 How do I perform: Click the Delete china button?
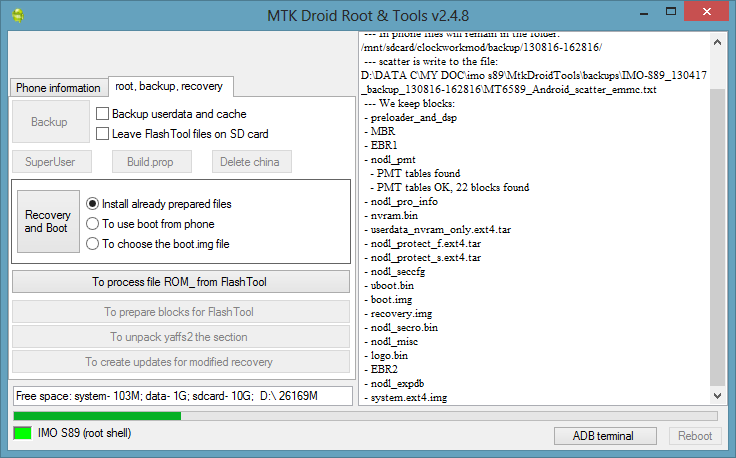[x=252, y=162]
